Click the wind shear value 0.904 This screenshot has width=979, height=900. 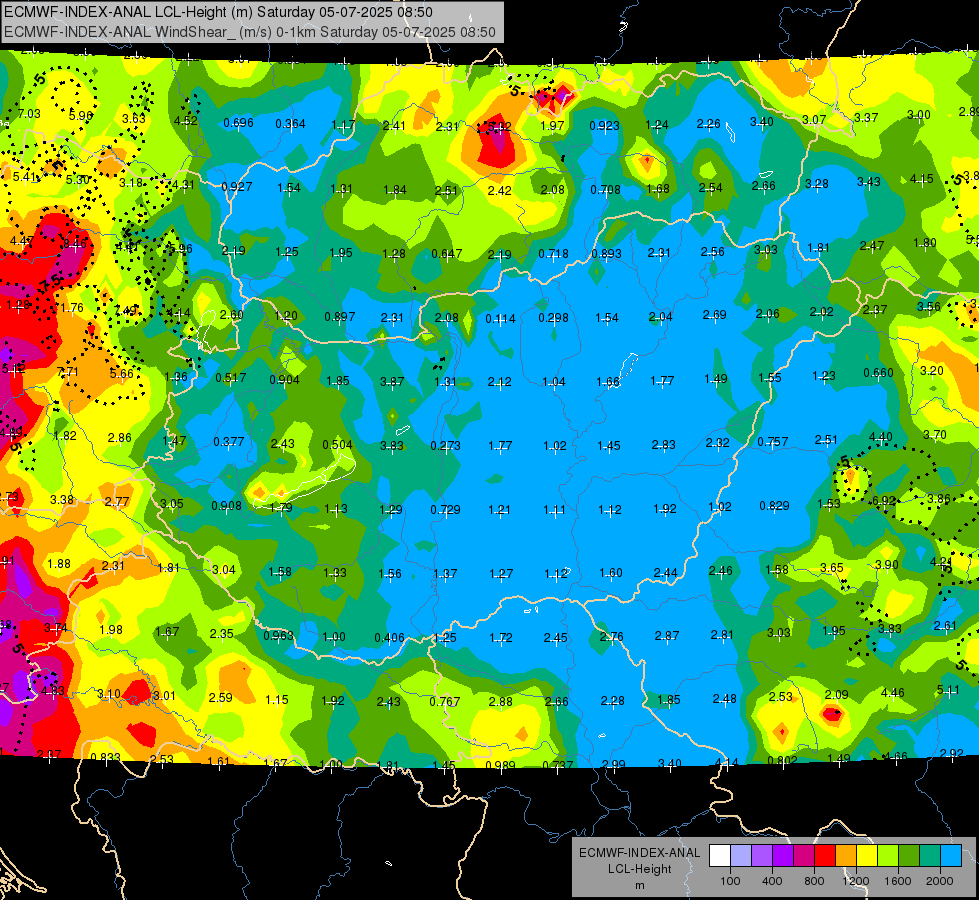click(x=285, y=379)
